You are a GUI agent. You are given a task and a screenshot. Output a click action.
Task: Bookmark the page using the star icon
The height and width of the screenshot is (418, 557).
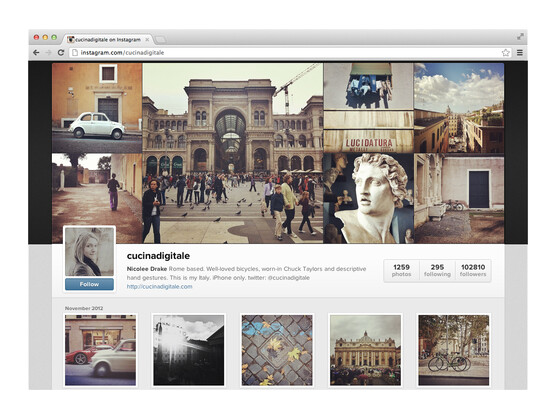point(505,53)
